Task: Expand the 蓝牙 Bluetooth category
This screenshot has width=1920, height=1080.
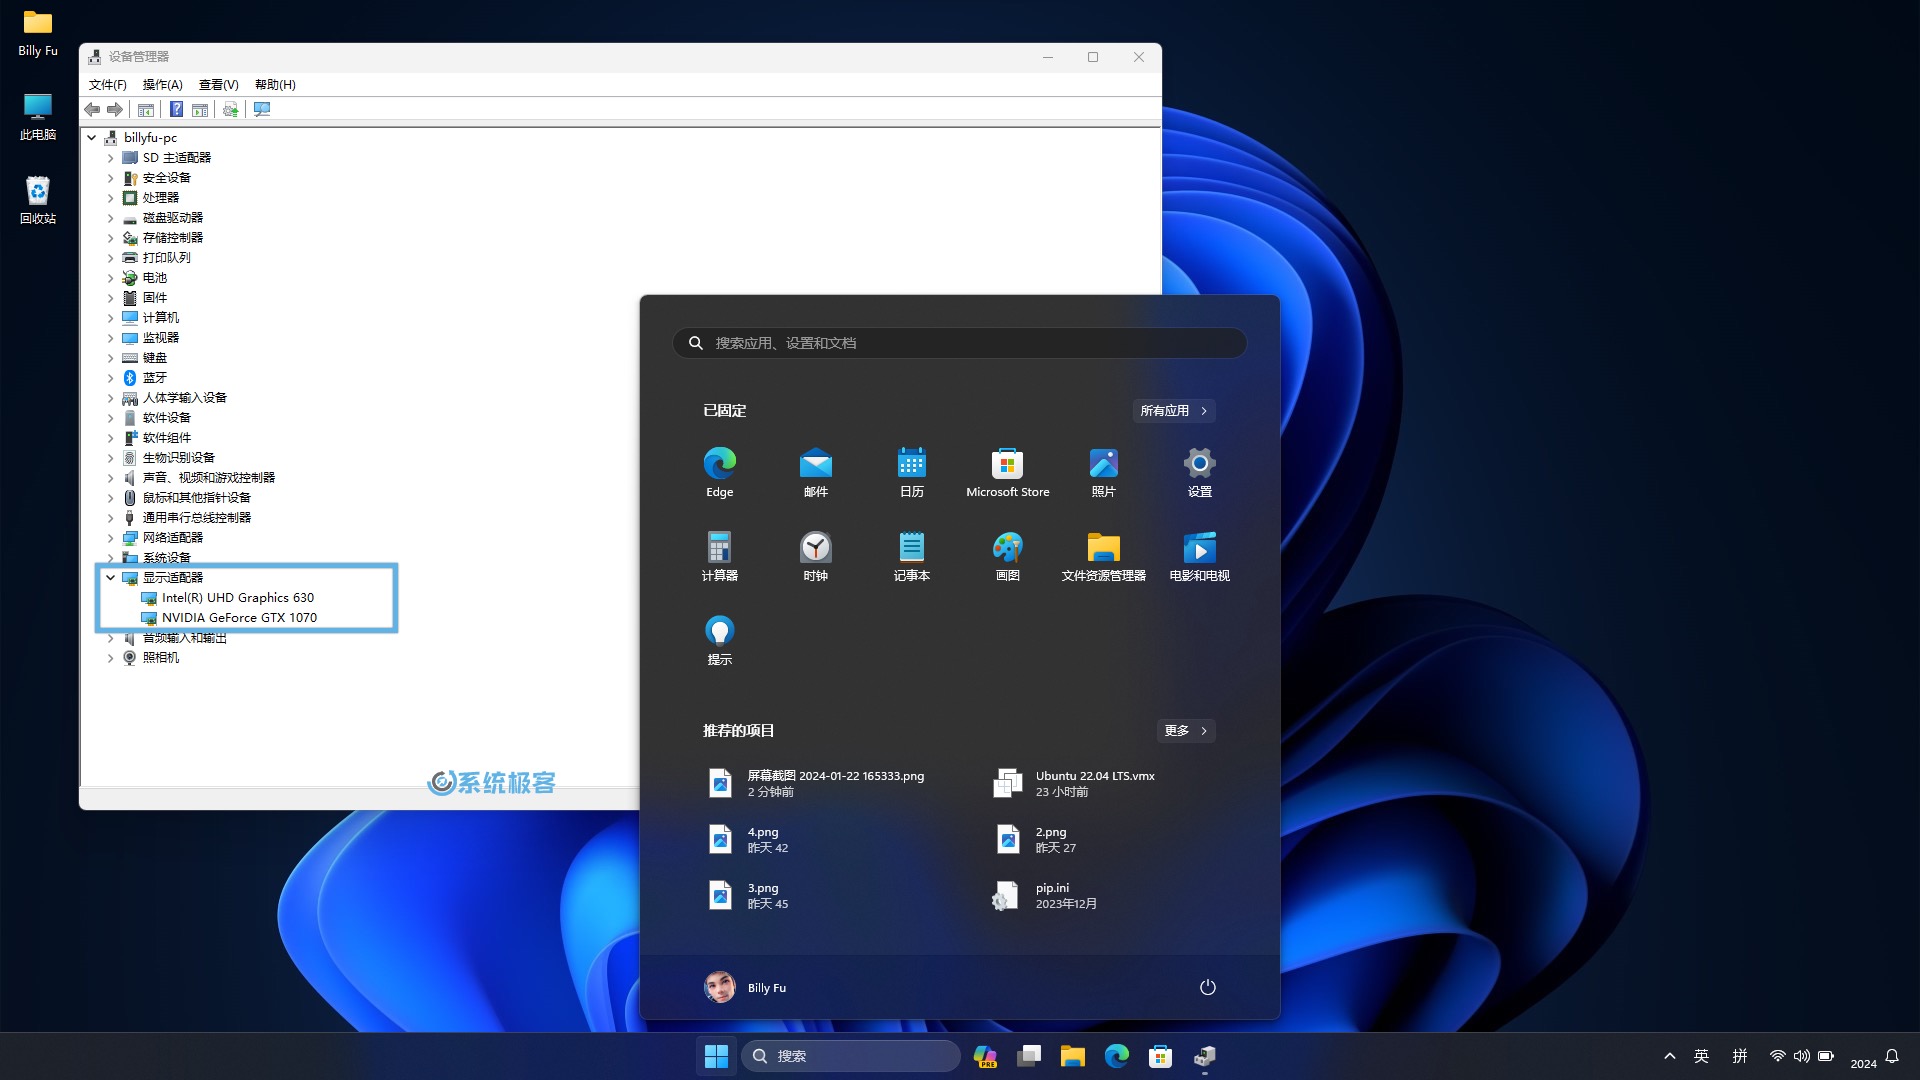Action: [x=111, y=378]
